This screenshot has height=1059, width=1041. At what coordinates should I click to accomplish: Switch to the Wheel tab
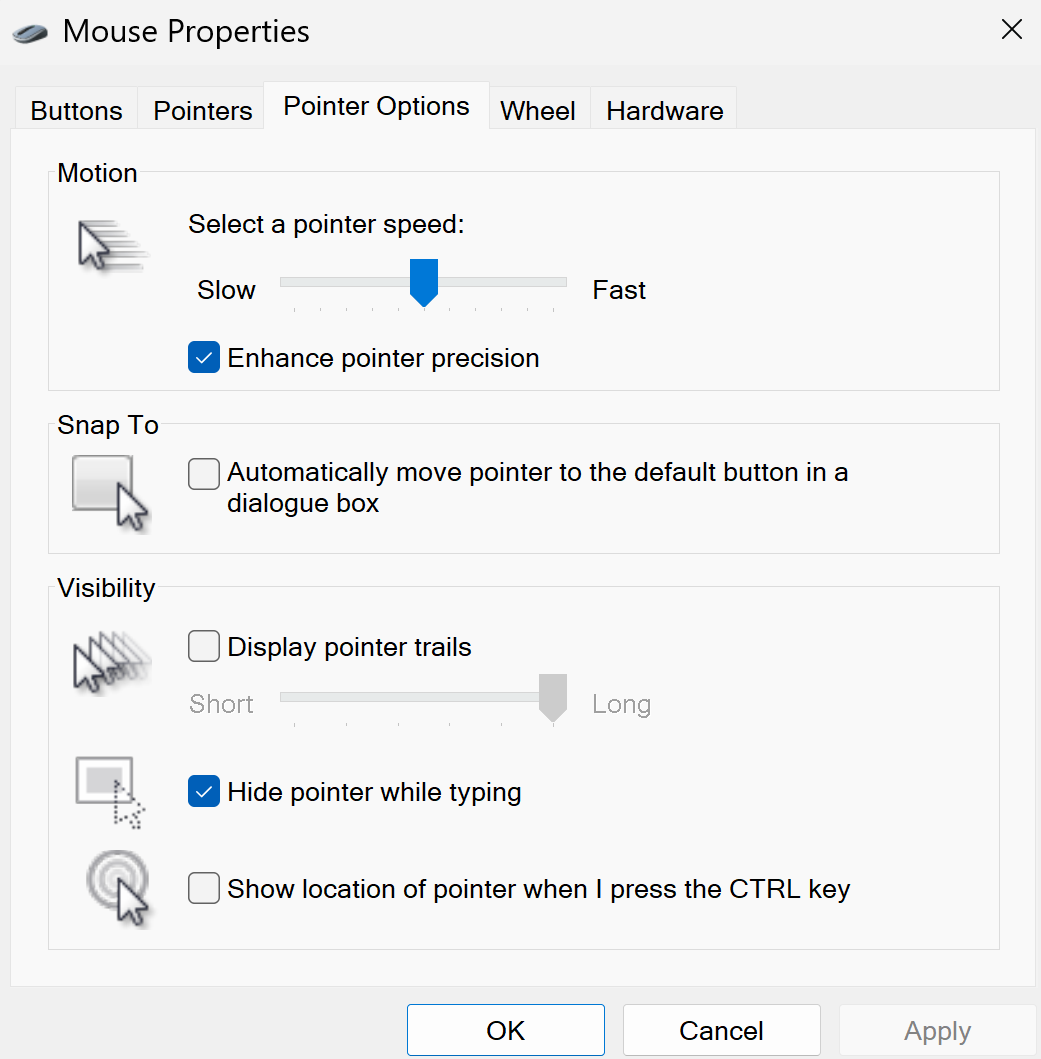[538, 109]
